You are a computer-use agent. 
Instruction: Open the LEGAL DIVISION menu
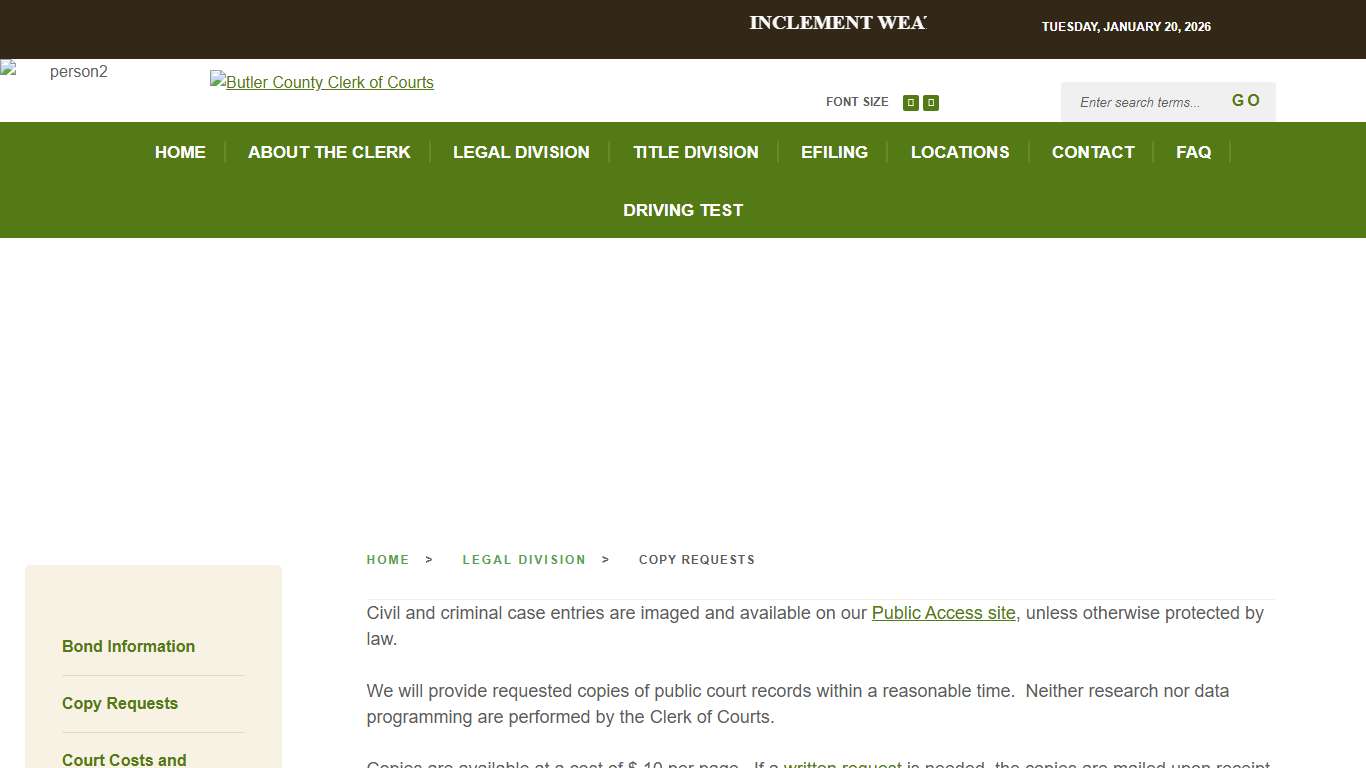[x=521, y=152]
